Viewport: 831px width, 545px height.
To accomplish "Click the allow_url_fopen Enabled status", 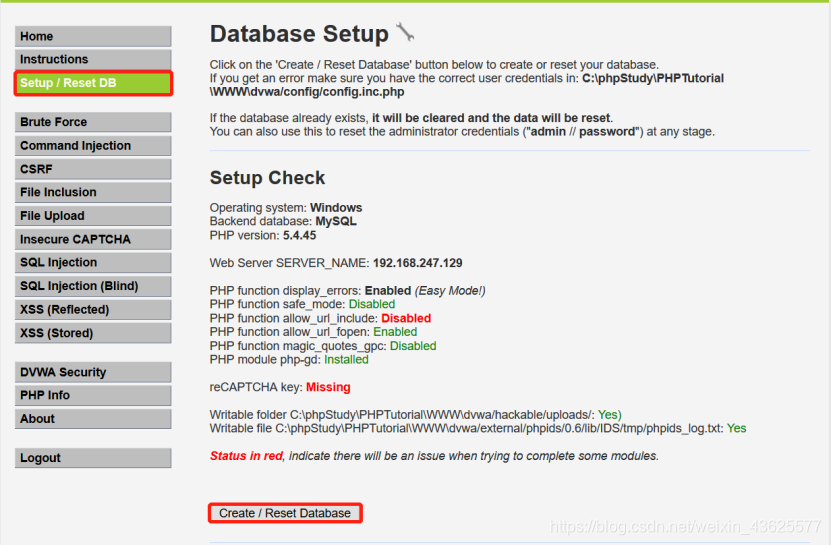I will pyautogui.click(x=395, y=332).
